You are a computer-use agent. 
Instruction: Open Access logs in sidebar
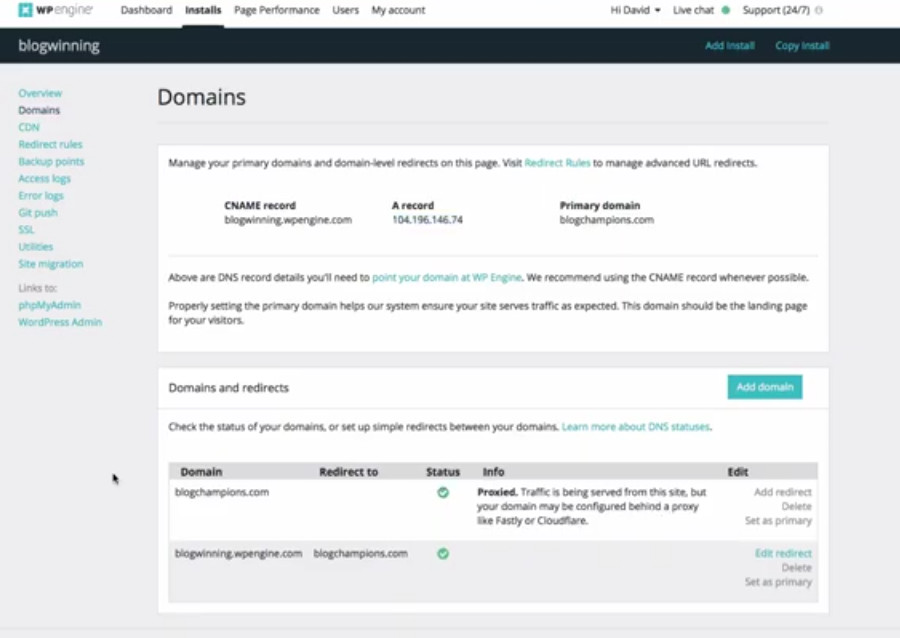pos(44,178)
